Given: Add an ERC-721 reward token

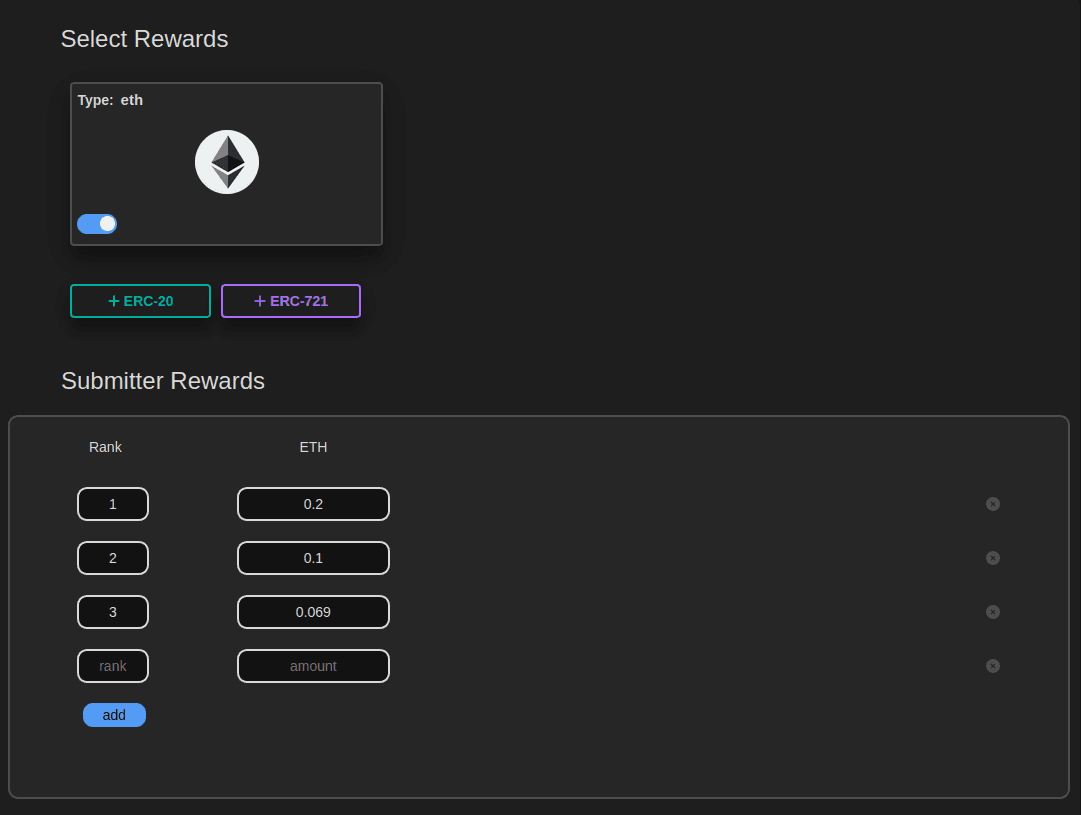Looking at the screenshot, I should [x=291, y=301].
